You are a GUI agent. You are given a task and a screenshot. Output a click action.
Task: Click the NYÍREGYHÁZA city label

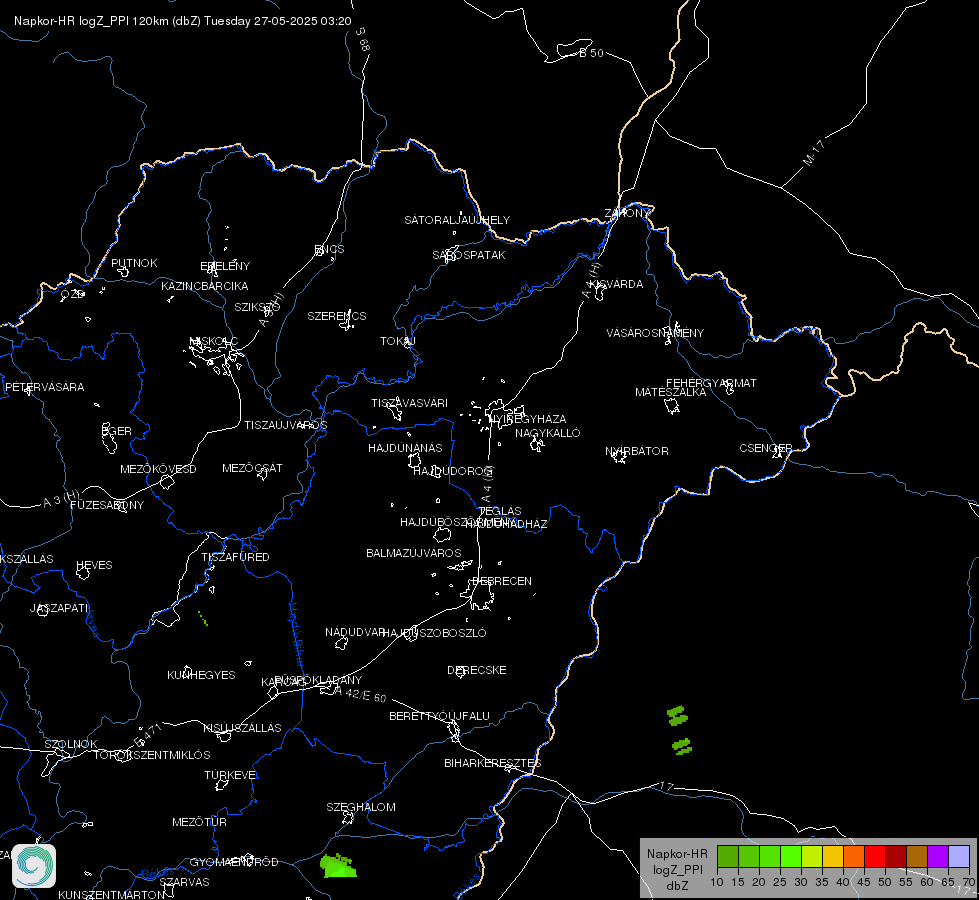click(528, 418)
